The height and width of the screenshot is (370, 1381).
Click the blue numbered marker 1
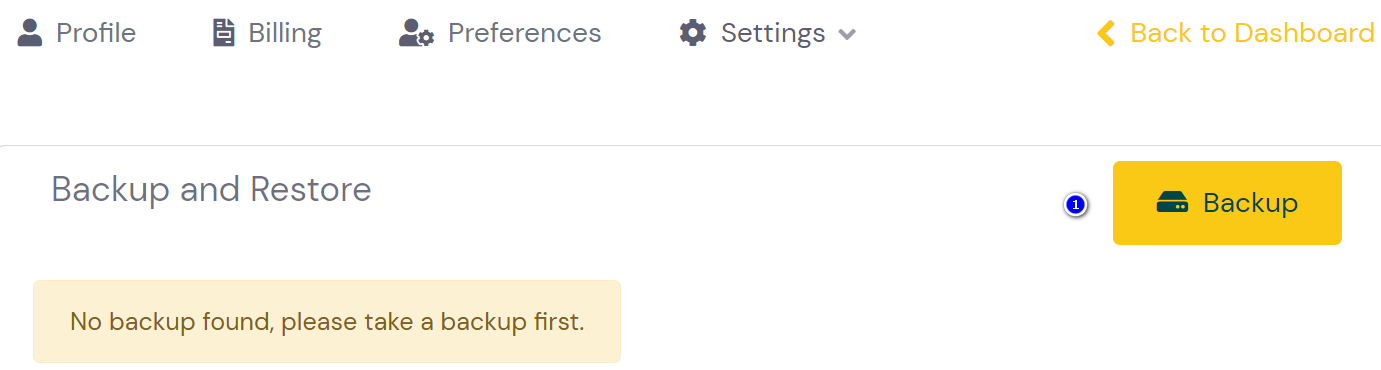click(x=1075, y=204)
